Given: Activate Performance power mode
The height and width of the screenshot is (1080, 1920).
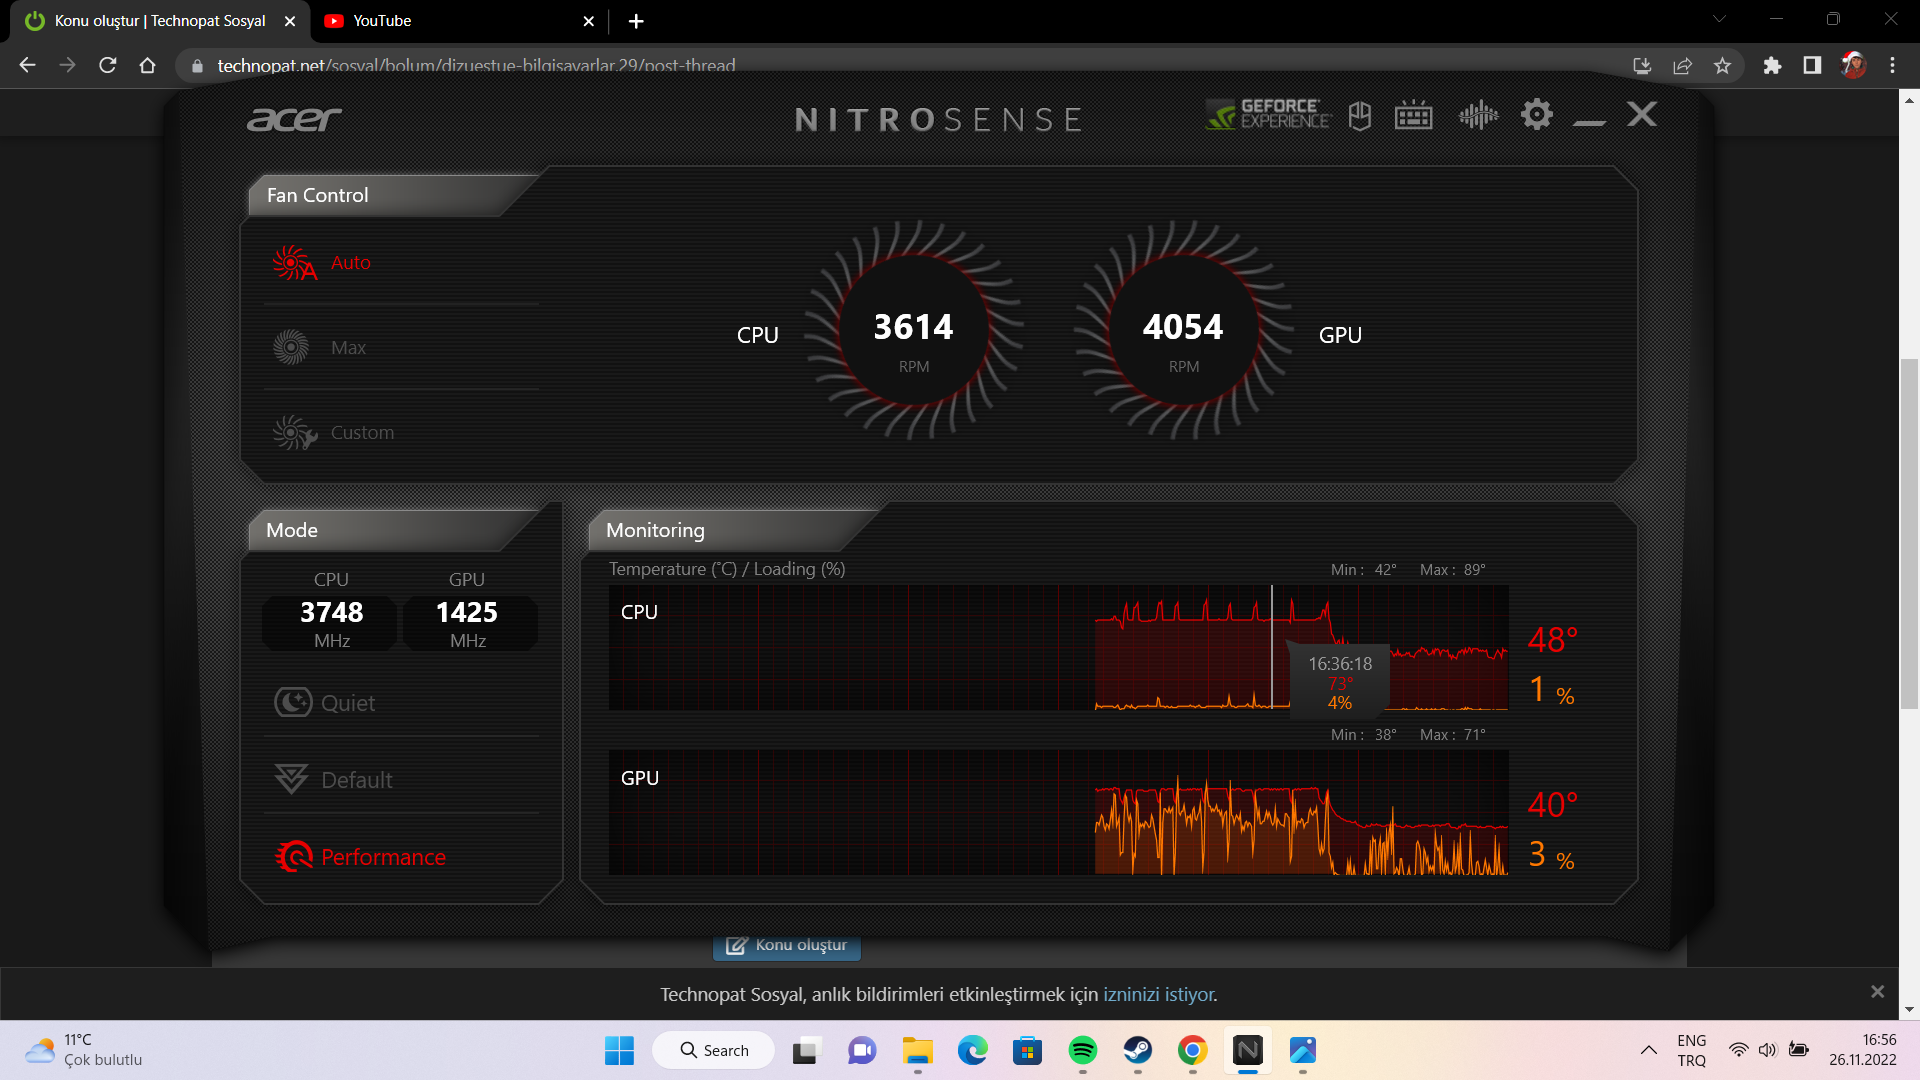Looking at the screenshot, I should 382,857.
